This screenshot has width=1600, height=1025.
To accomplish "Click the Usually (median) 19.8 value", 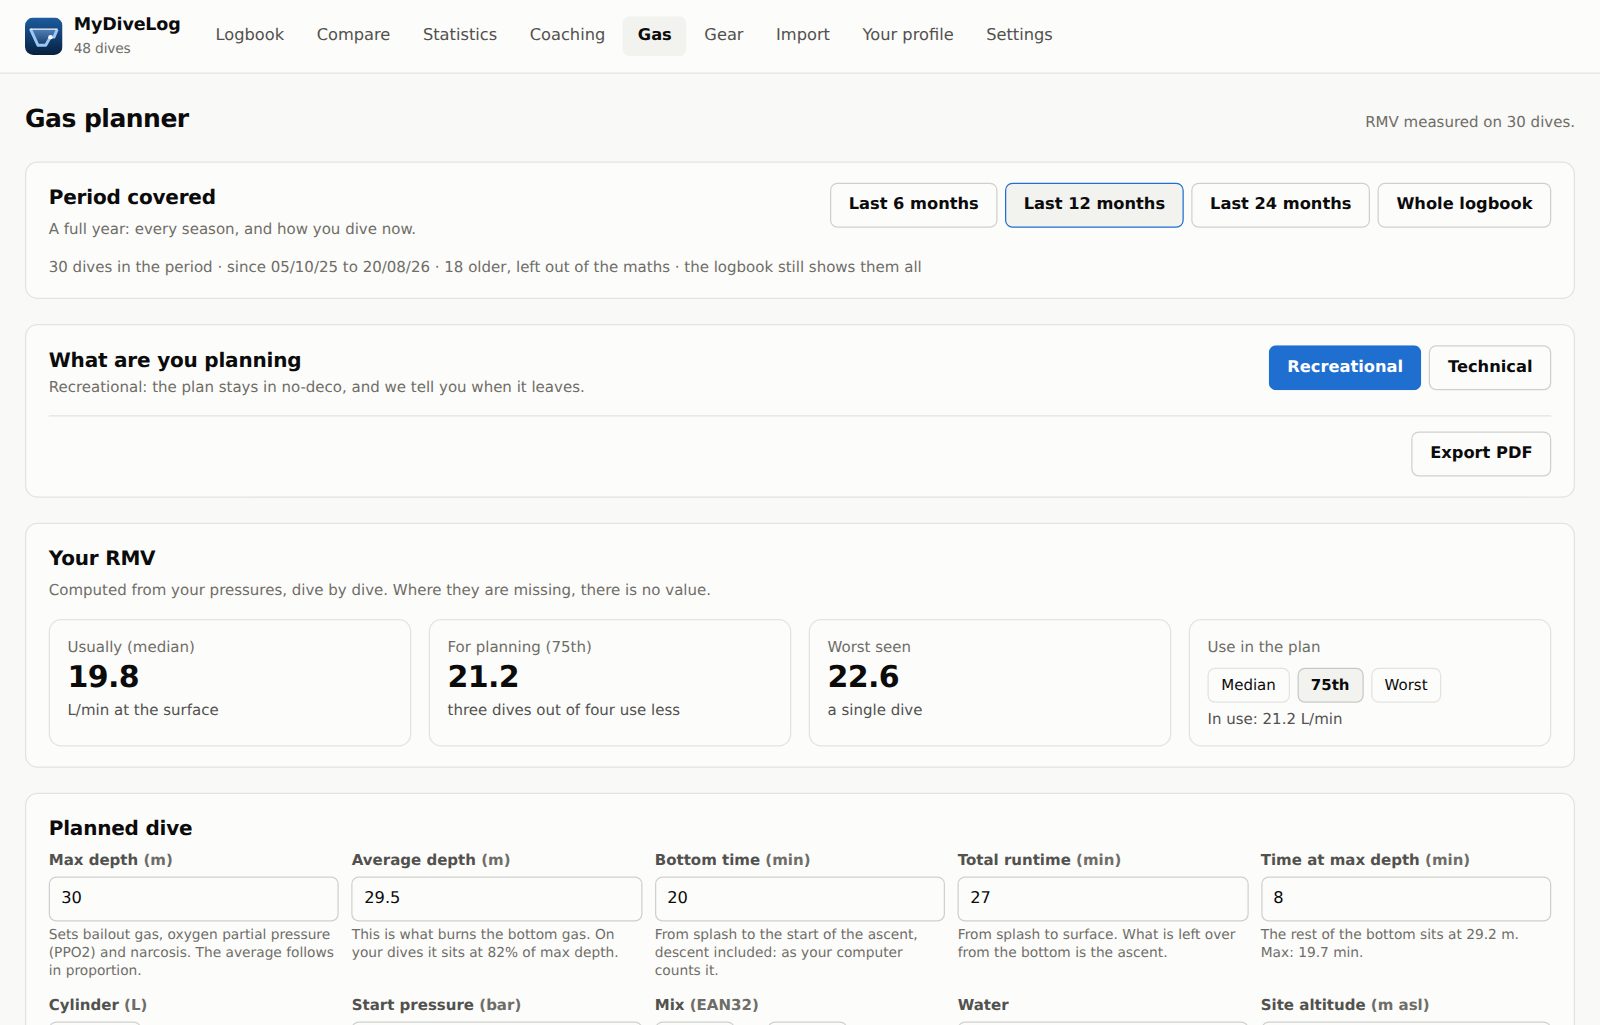I will tap(104, 677).
